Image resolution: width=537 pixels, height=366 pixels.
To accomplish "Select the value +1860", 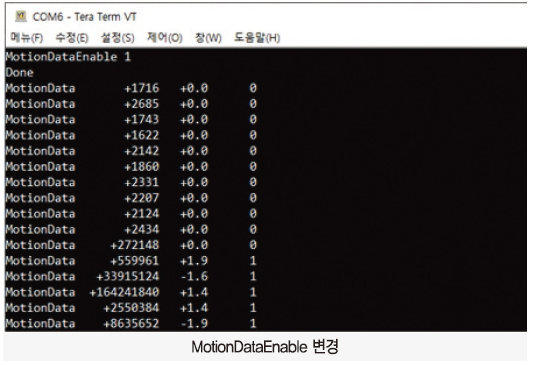I will 141,167.
